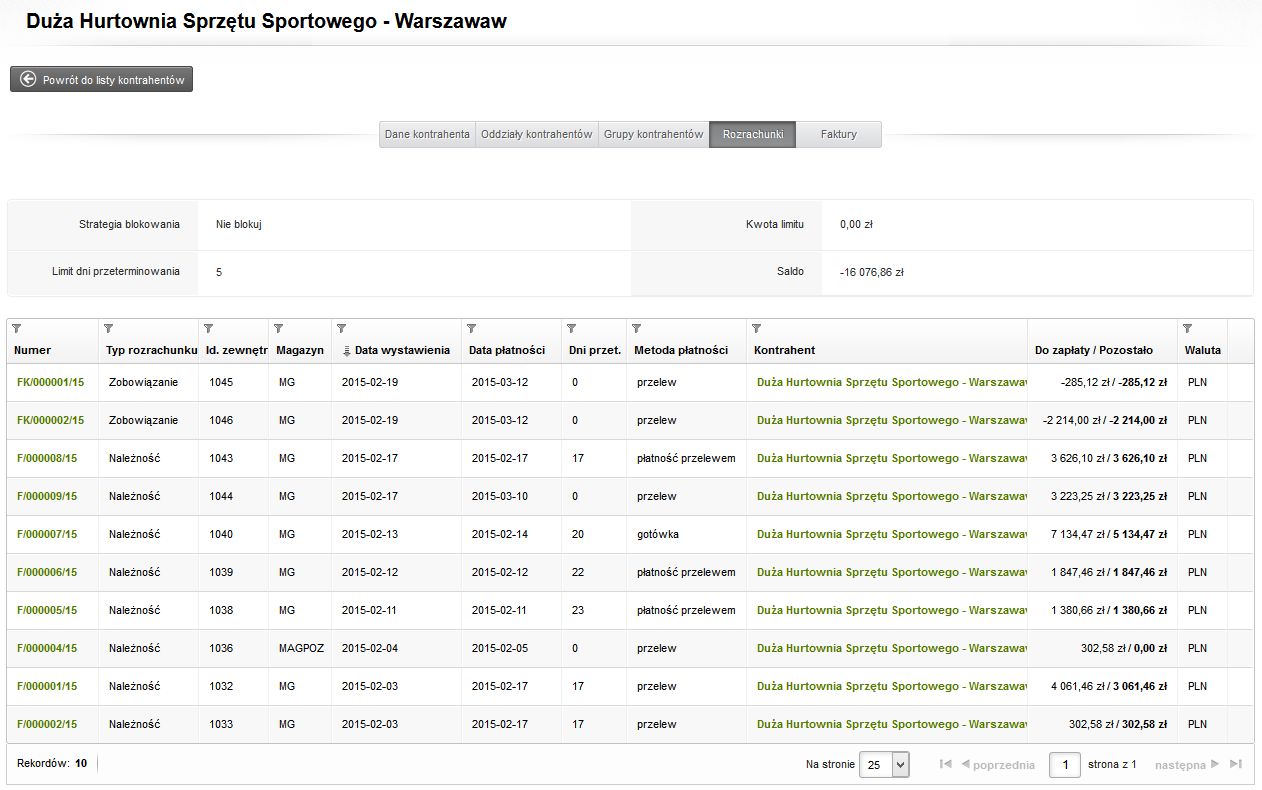Click contractor link in F/000004/15 row
This screenshot has height=790, width=1262.
click(x=890, y=648)
